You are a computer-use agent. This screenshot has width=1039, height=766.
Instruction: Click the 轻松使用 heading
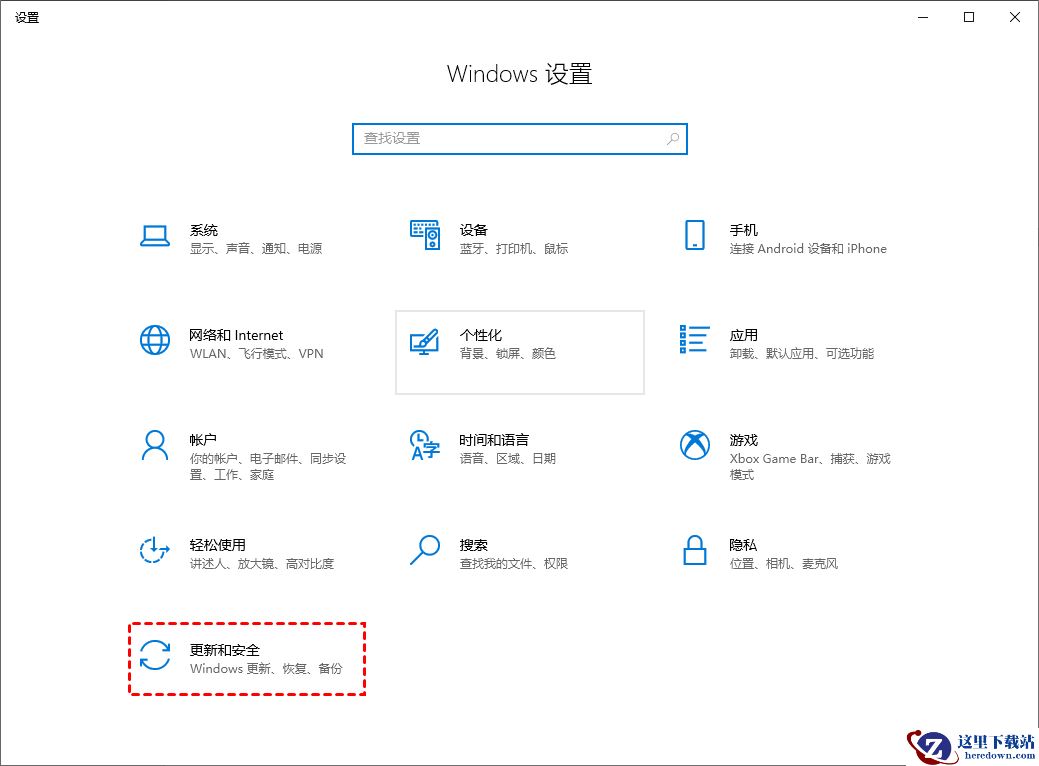[x=217, y=545]
